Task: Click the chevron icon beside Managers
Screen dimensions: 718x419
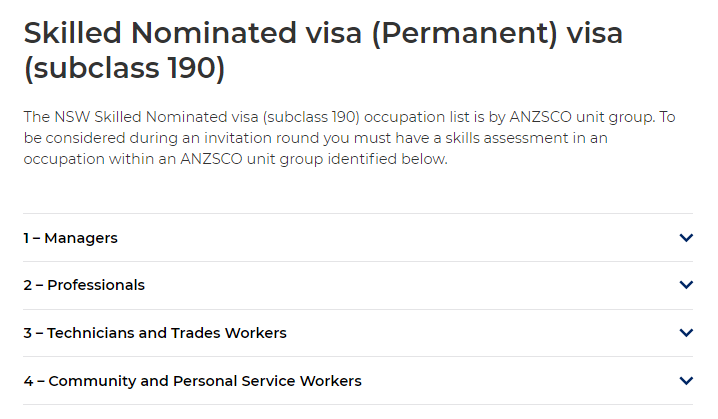Action: pos(686,238)
